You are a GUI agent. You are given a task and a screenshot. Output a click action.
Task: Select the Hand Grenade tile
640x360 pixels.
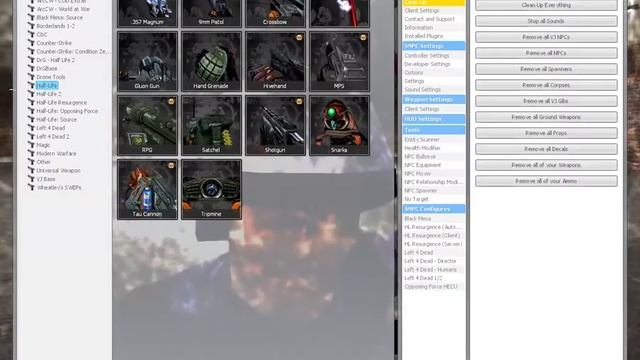click(x=211, y=61)
